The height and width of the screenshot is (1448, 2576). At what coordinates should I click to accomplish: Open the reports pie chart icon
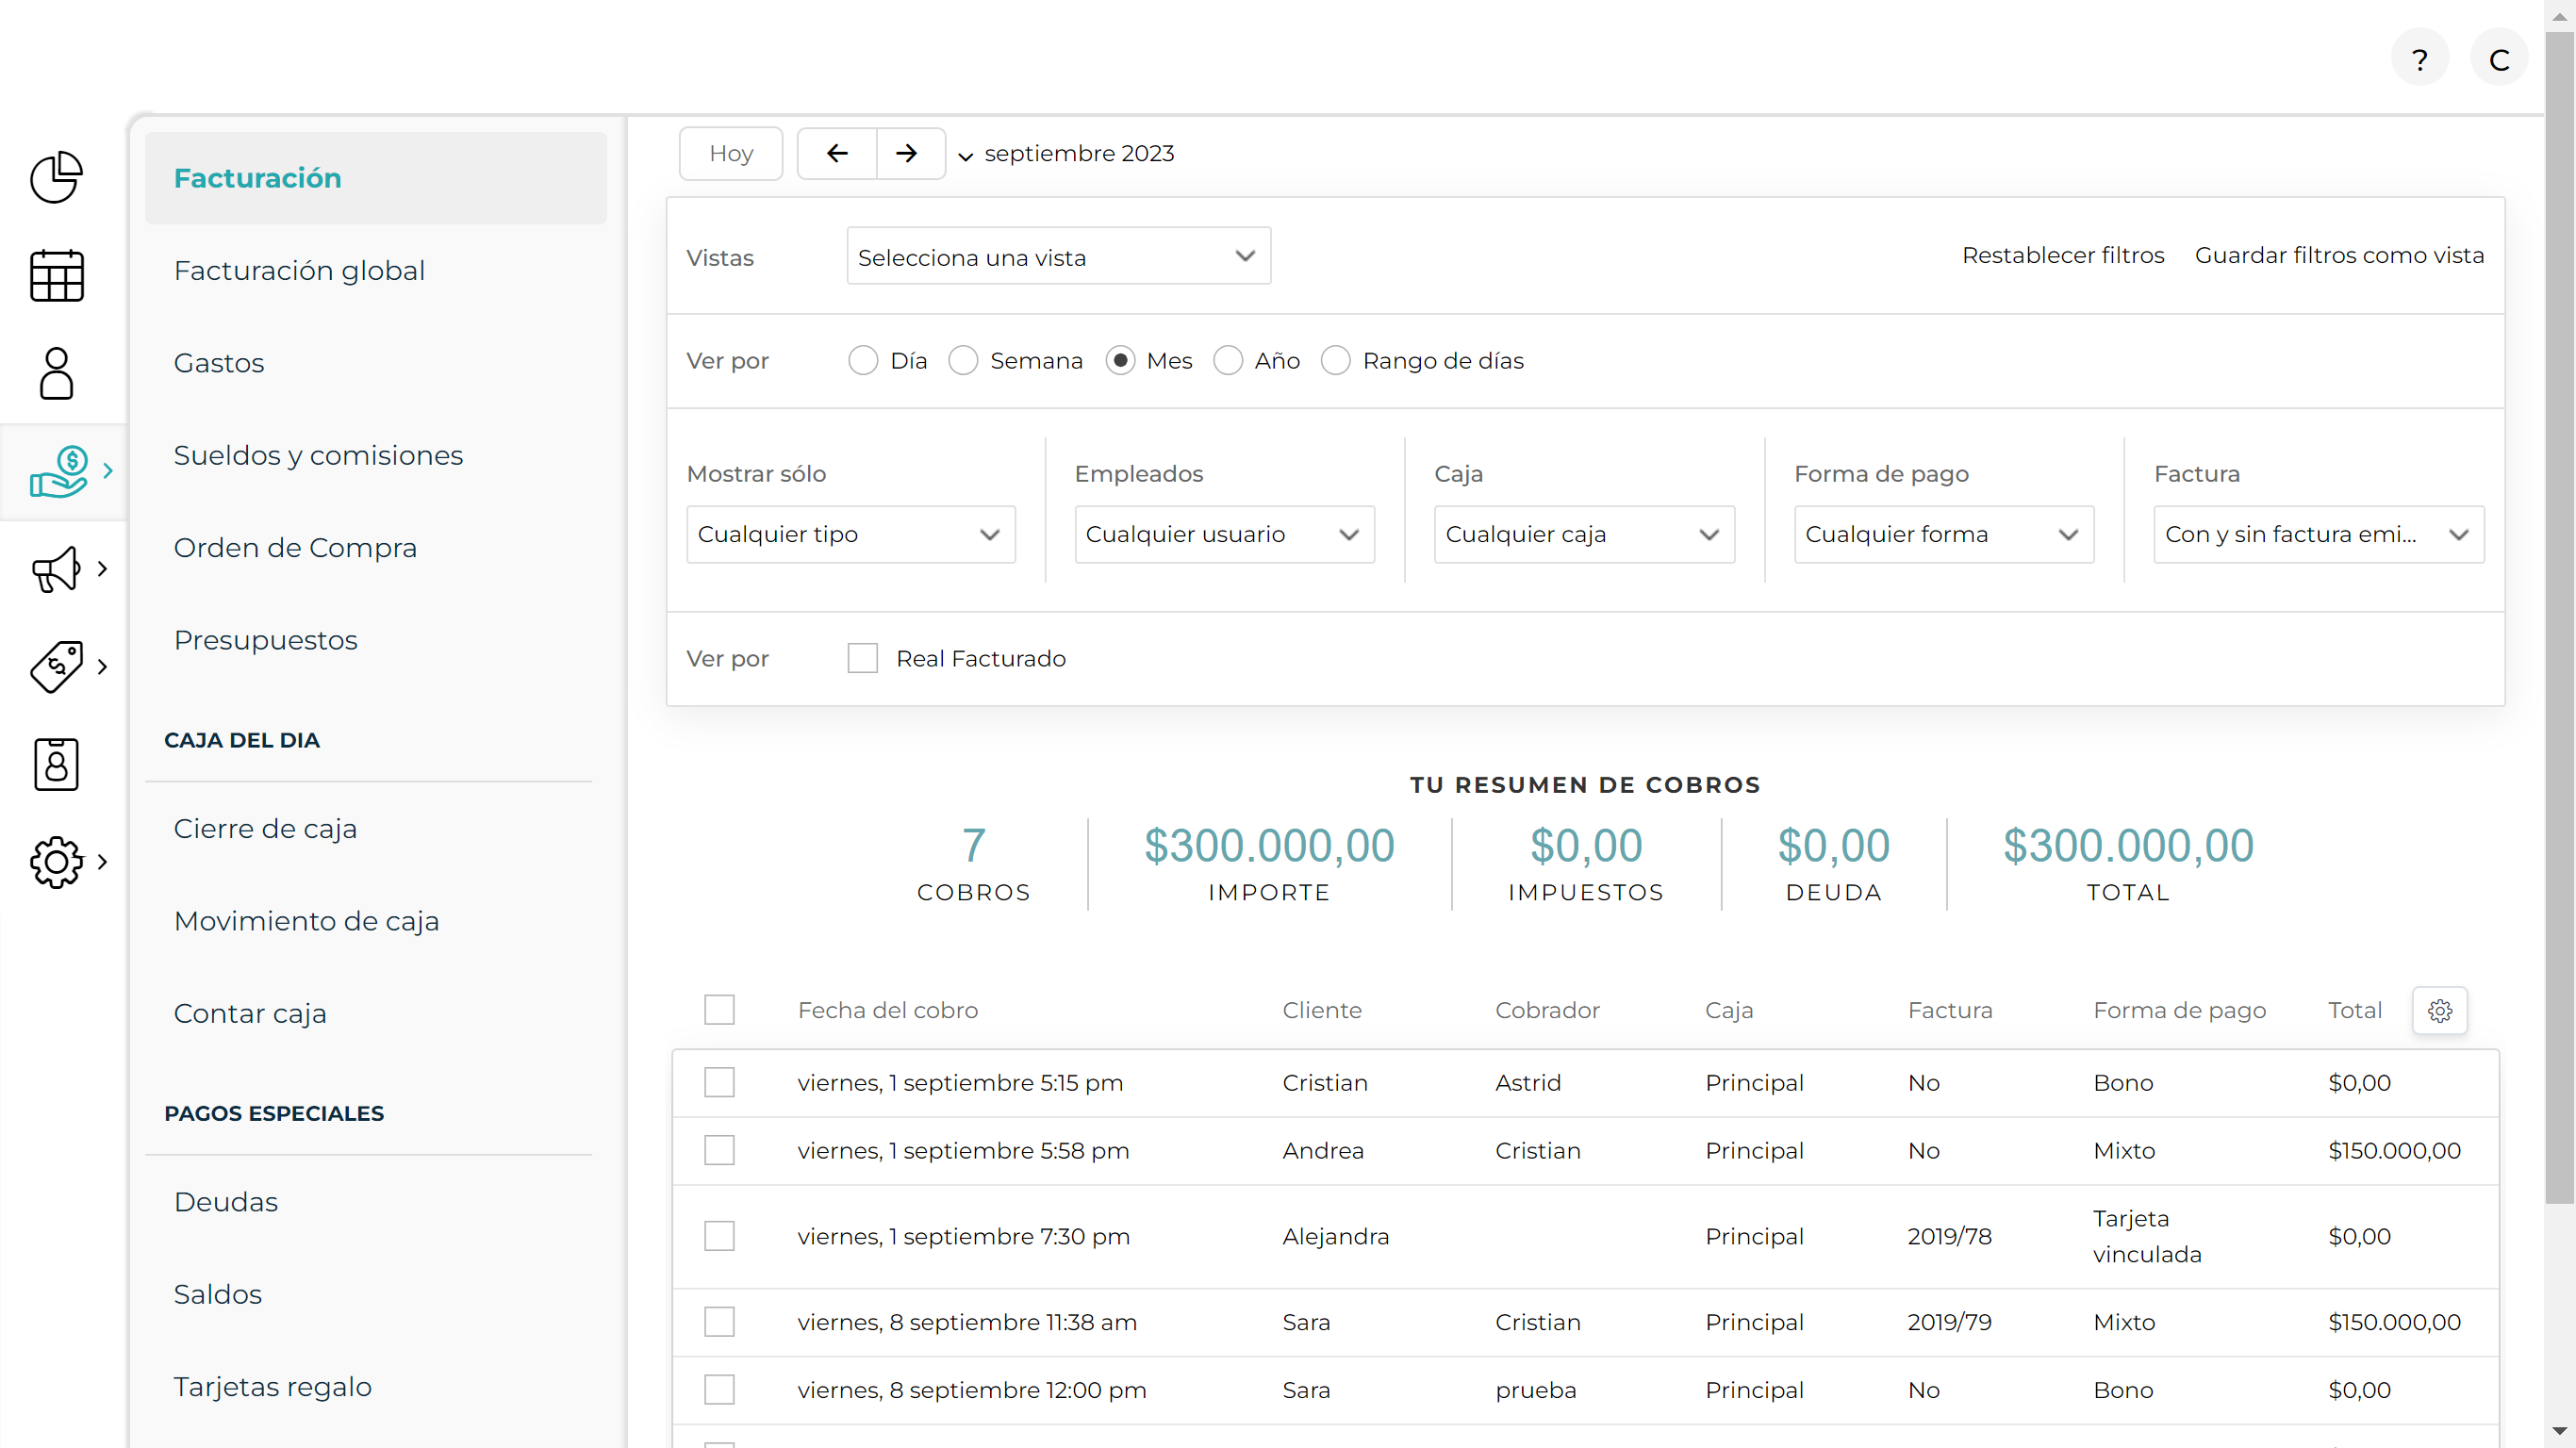(56, 177)
